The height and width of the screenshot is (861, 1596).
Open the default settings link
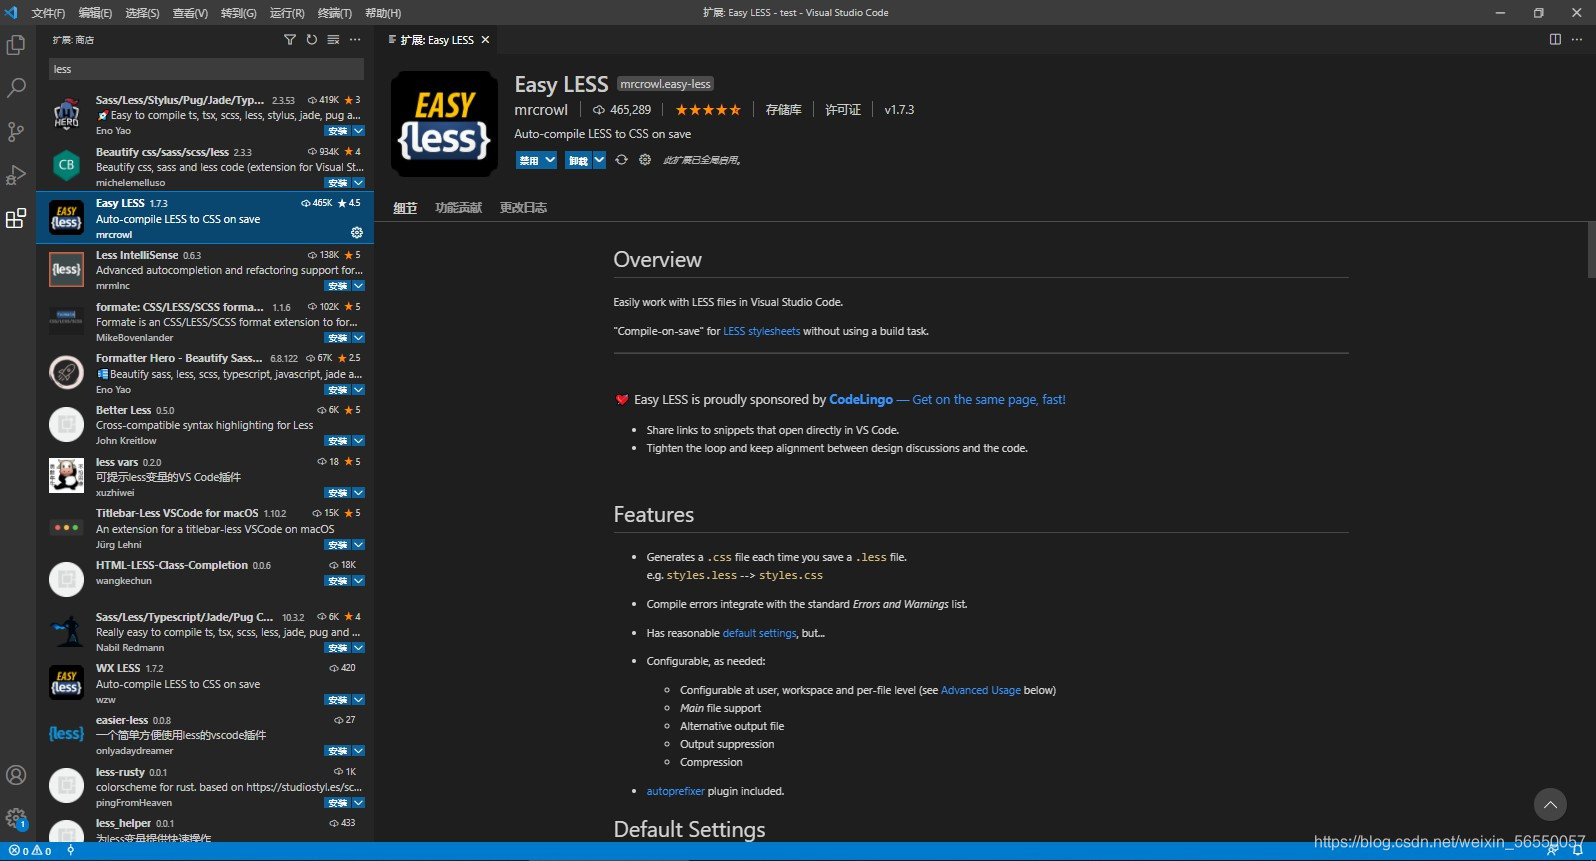[759, 633]
